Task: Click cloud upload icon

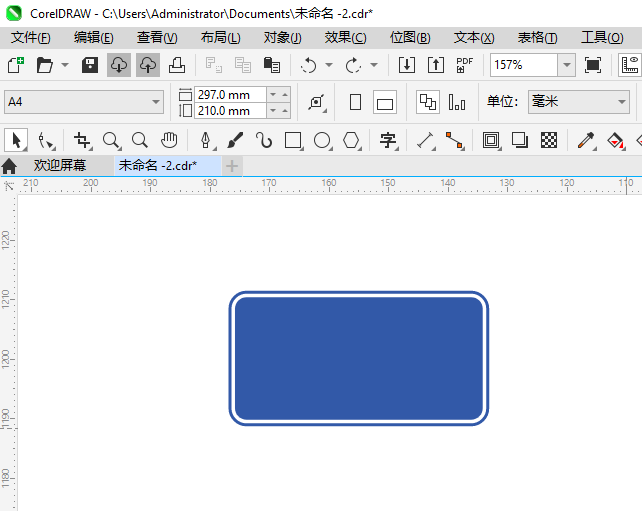Action: tap(148, 65)
